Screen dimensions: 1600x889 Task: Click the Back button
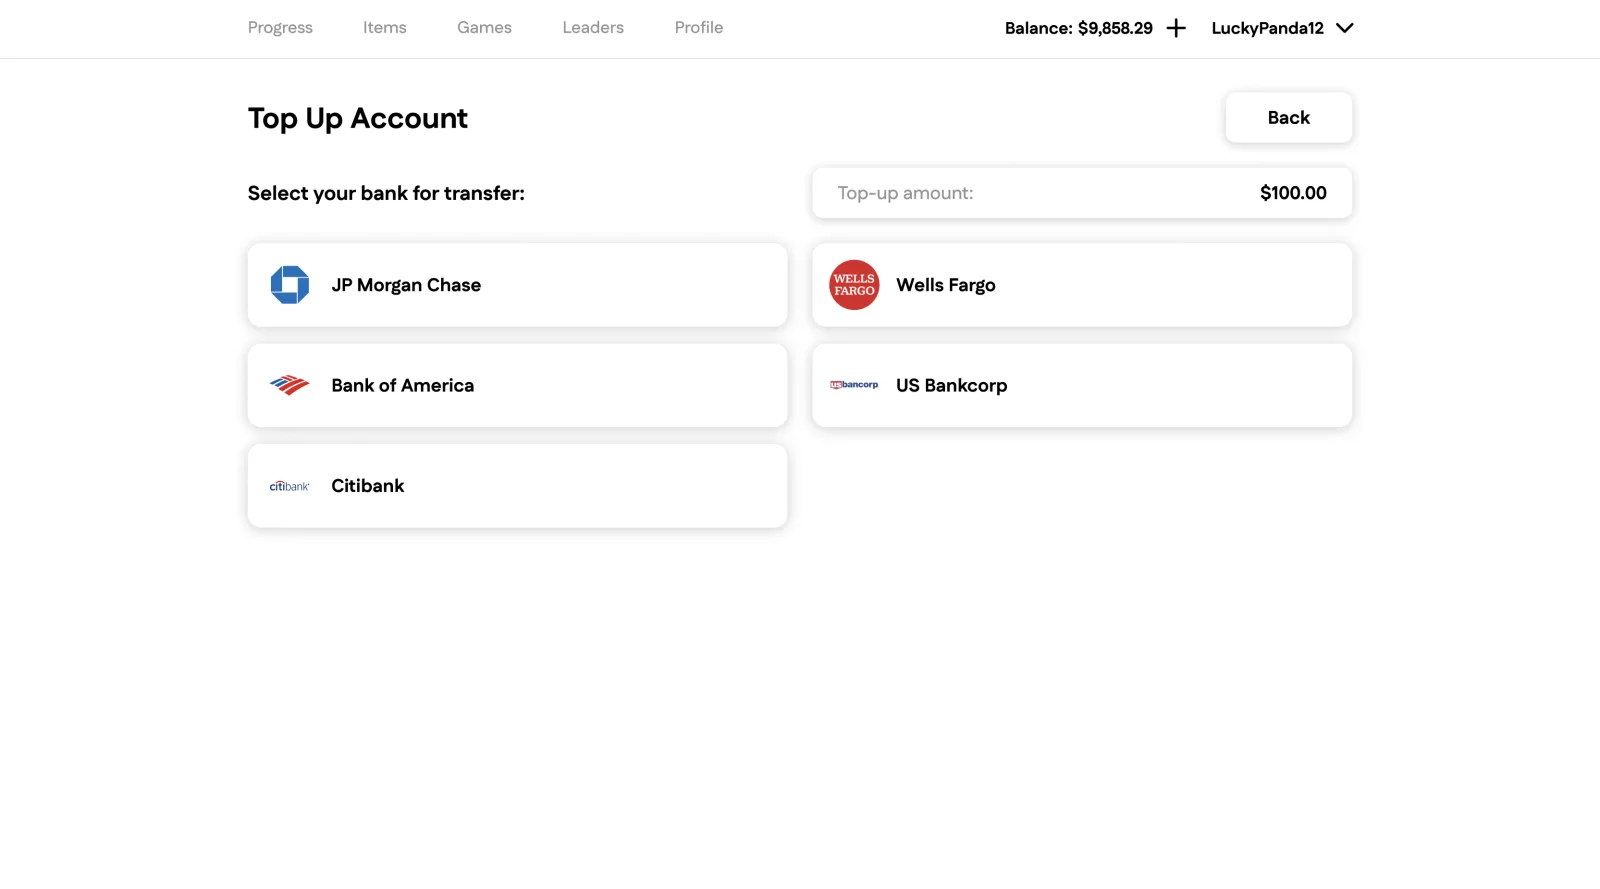(1289, 118)
